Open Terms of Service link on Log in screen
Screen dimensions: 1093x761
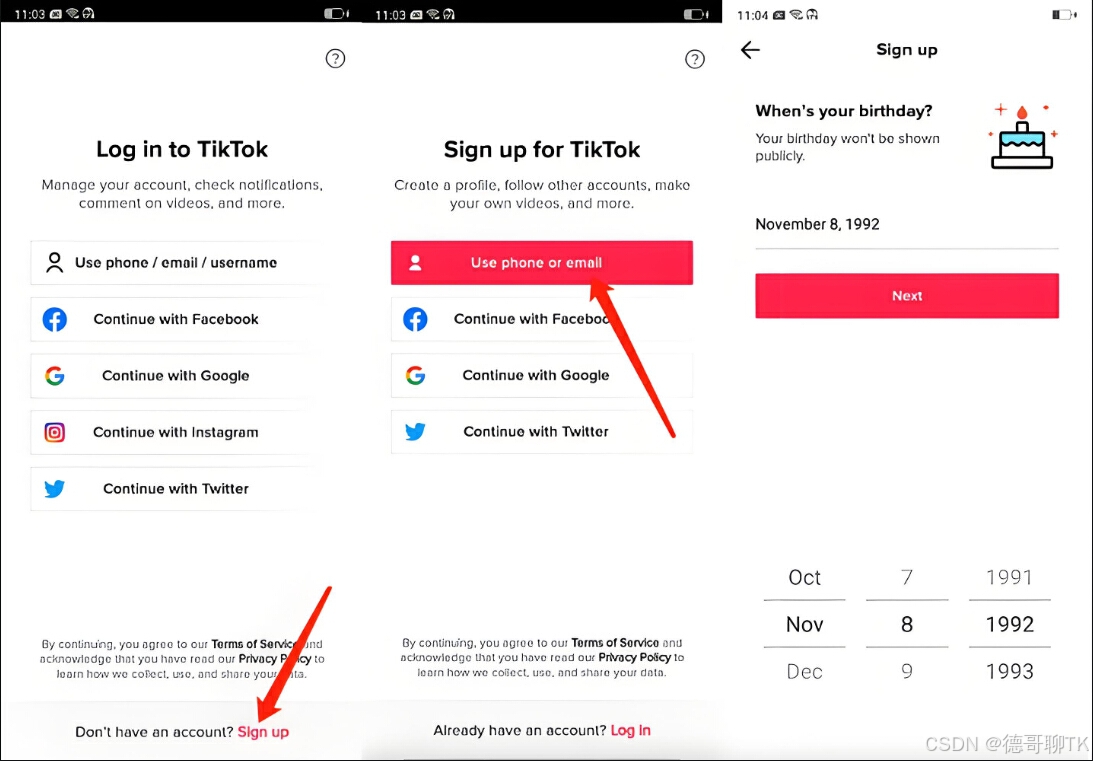[x=253, y=644]
